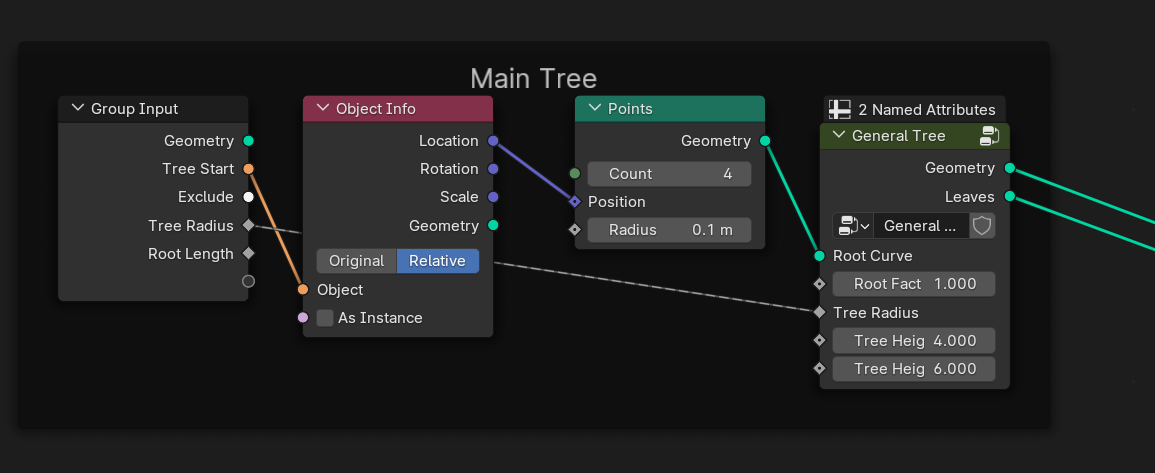Collapse the Group Input node chevron
This screenshot has width=1155, height=473.
[x=78, y=108]
